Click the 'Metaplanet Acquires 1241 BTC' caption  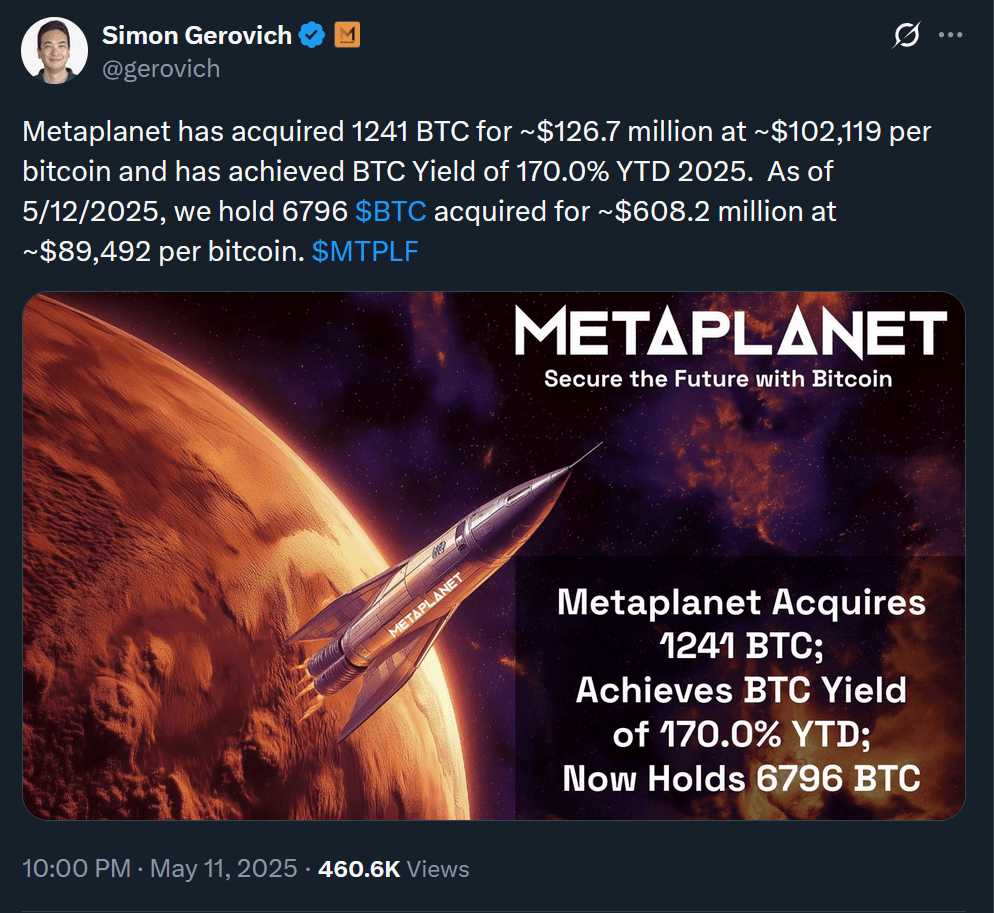click(x=741, y=624)
